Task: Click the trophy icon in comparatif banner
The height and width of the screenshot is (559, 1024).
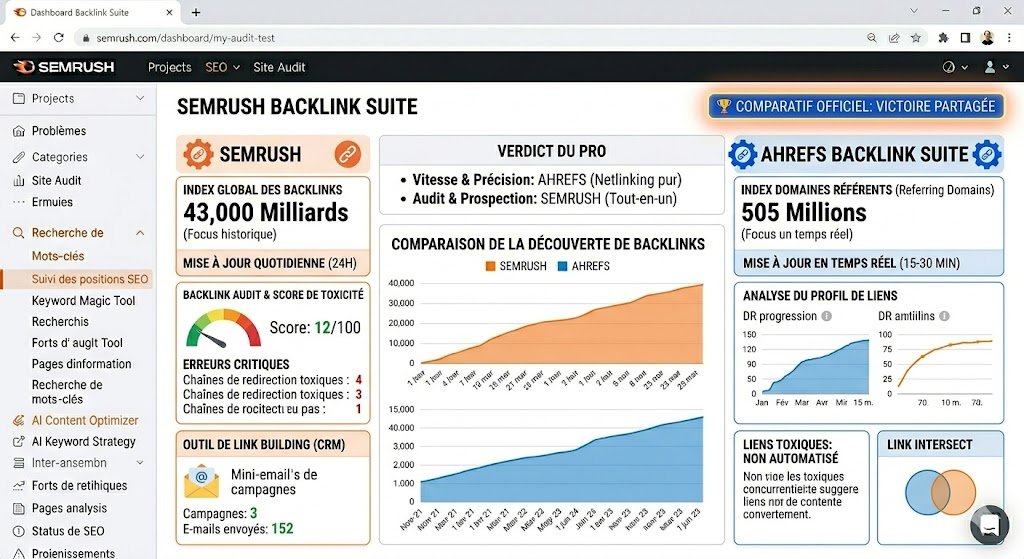Action: (724, 106)
